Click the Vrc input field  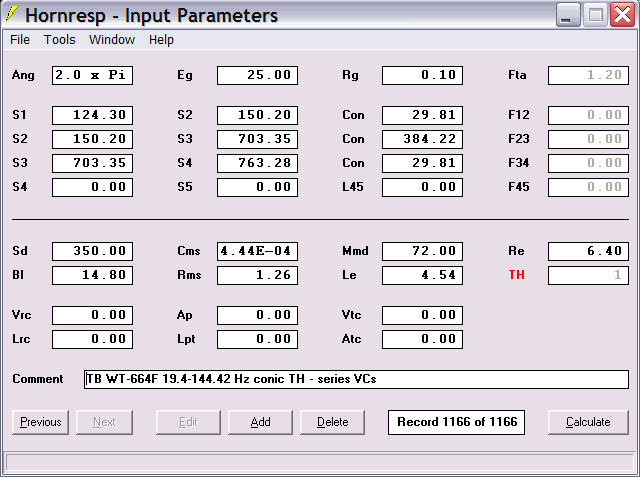click(92, 315)
